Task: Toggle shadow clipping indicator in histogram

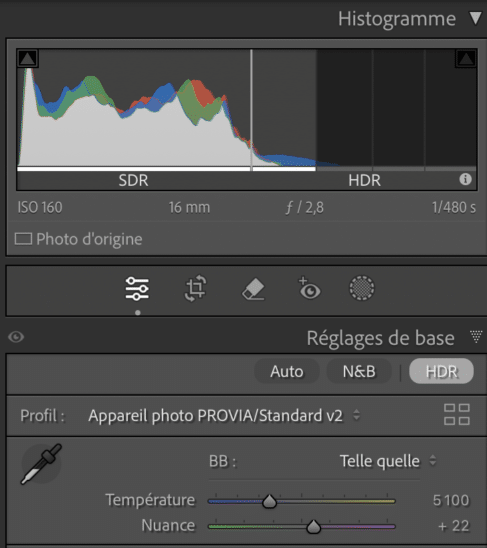Action: (27, 58)
